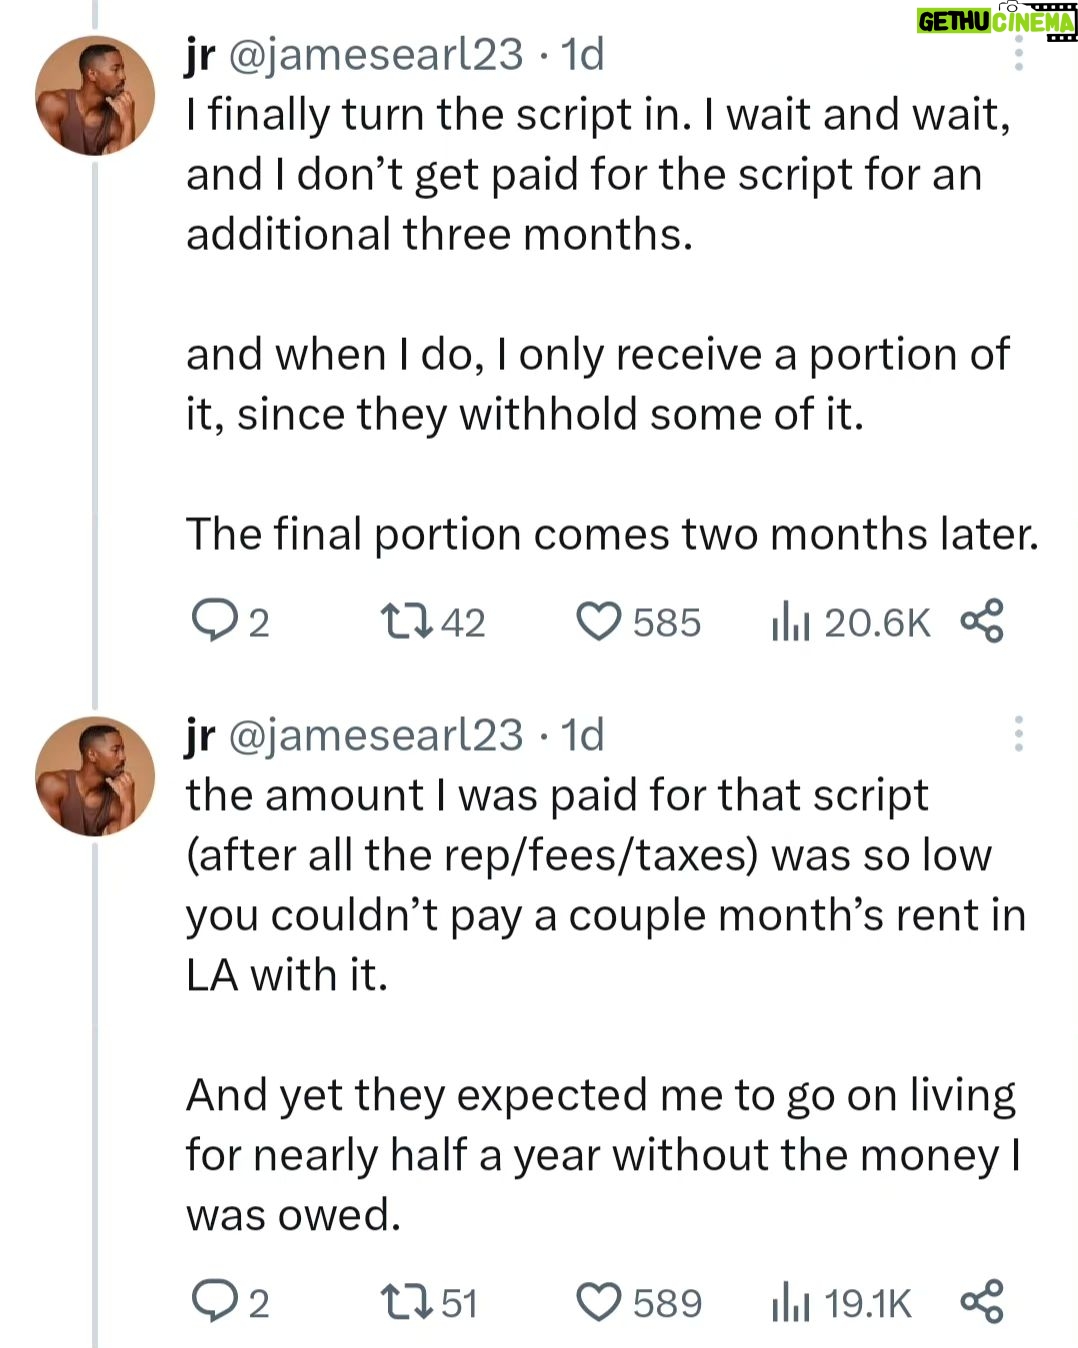This screenshot has width=1078, height=1348.
Task: Retweet the tweet with 51 reposts
Action: pos(407,1302)
